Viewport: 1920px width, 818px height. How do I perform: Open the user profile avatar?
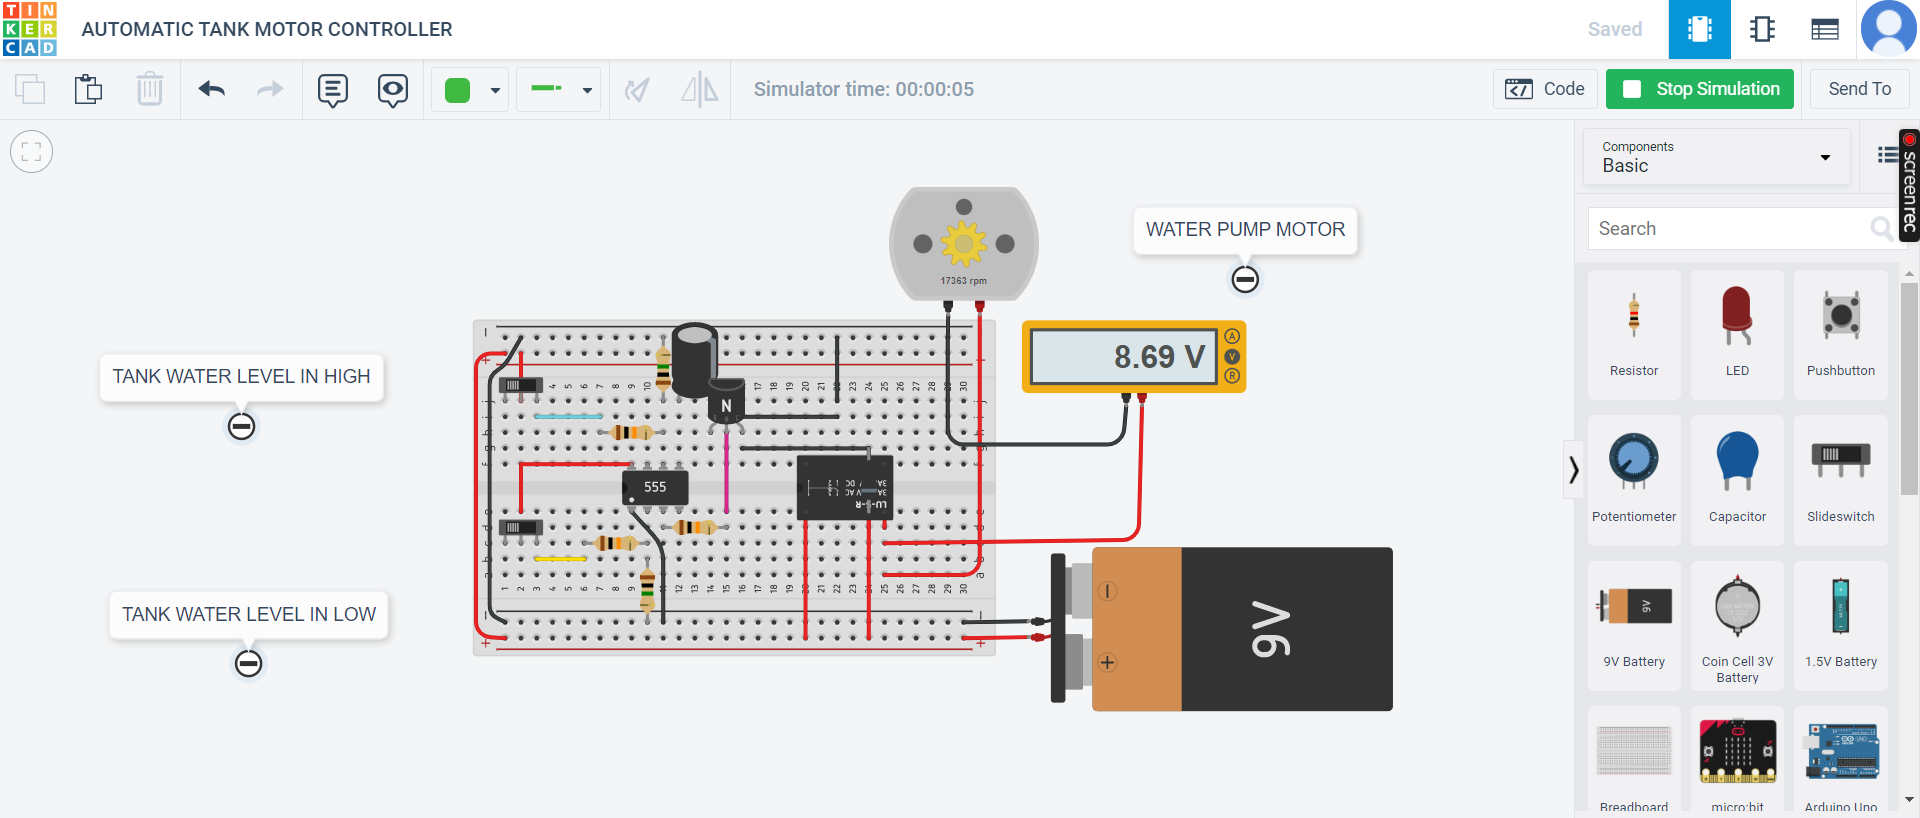click(x=1888, y=29)
